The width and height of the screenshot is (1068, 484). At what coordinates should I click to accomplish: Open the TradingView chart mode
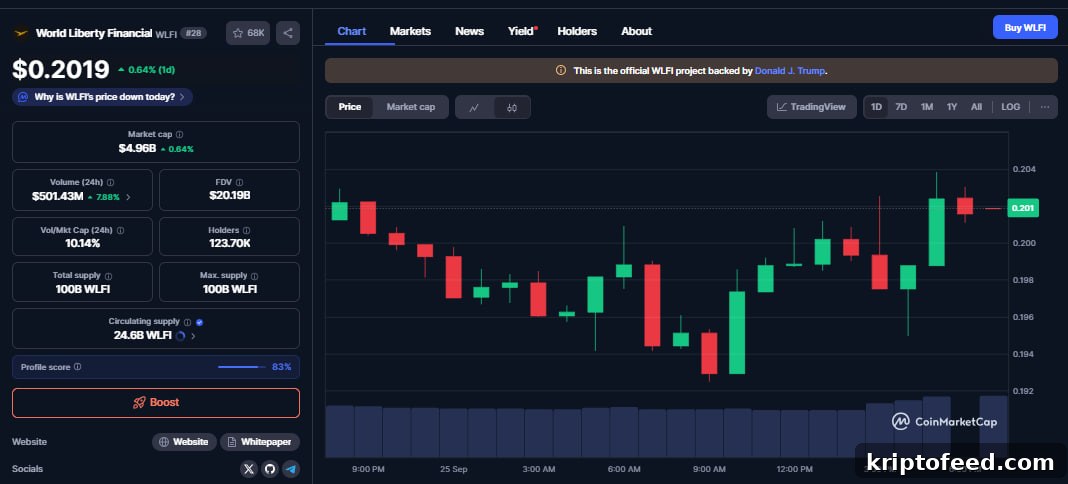click(811, 107)
